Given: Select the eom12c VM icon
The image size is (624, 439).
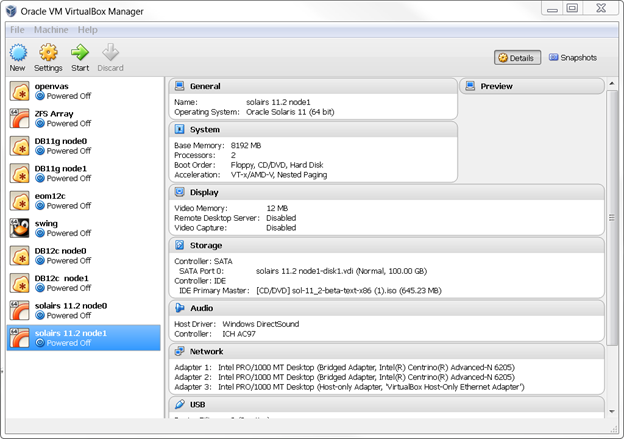Looking at the screenshot, I should click(20, 201).
